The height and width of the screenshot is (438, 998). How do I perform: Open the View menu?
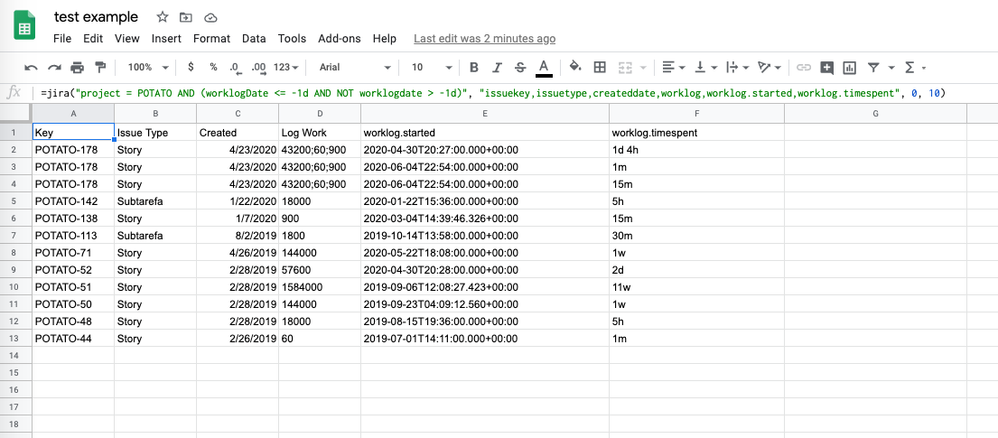tap(127, 39)
